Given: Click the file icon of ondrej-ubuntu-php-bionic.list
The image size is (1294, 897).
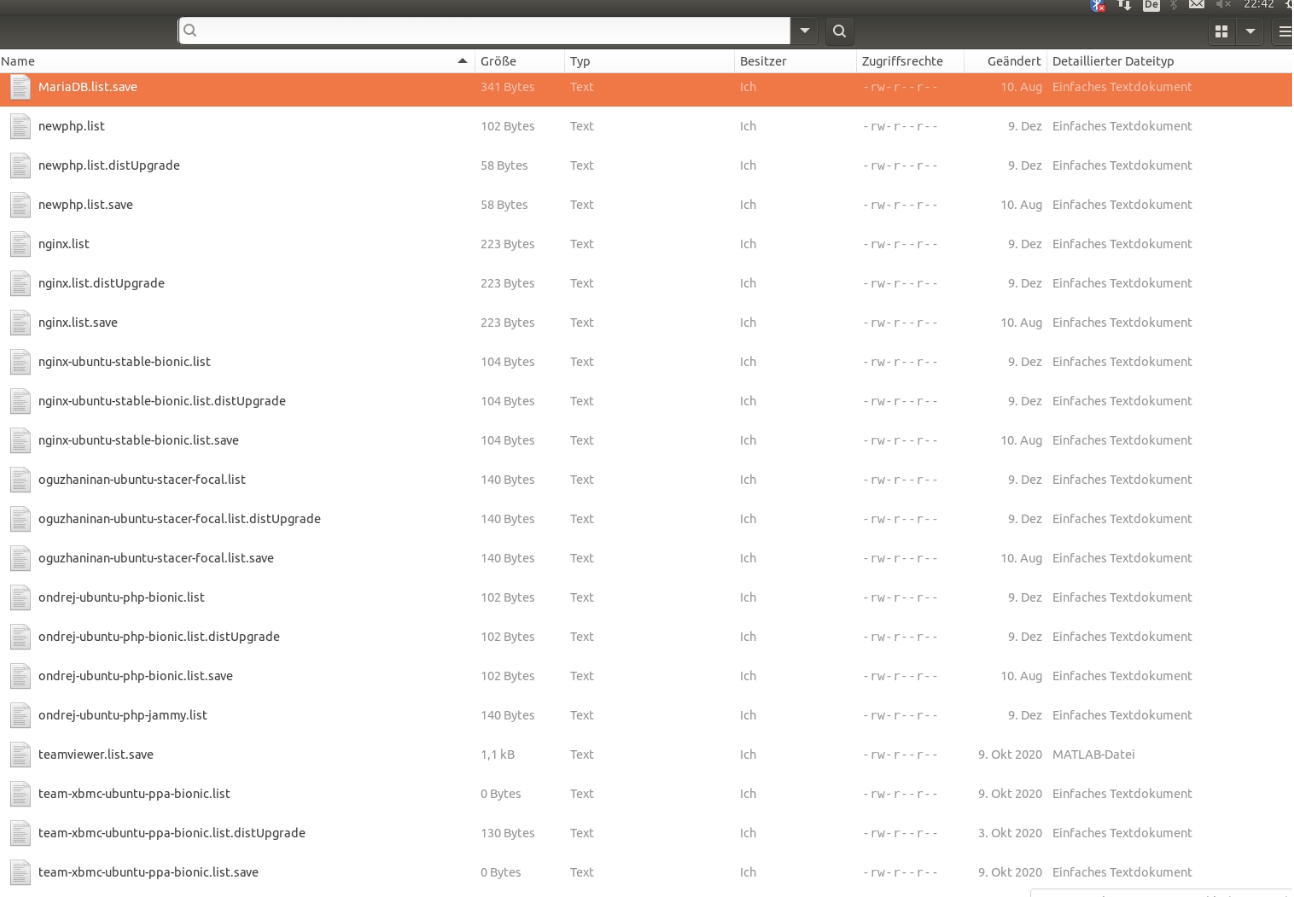Looking at the screenshot, I should (x=20, y=597).
